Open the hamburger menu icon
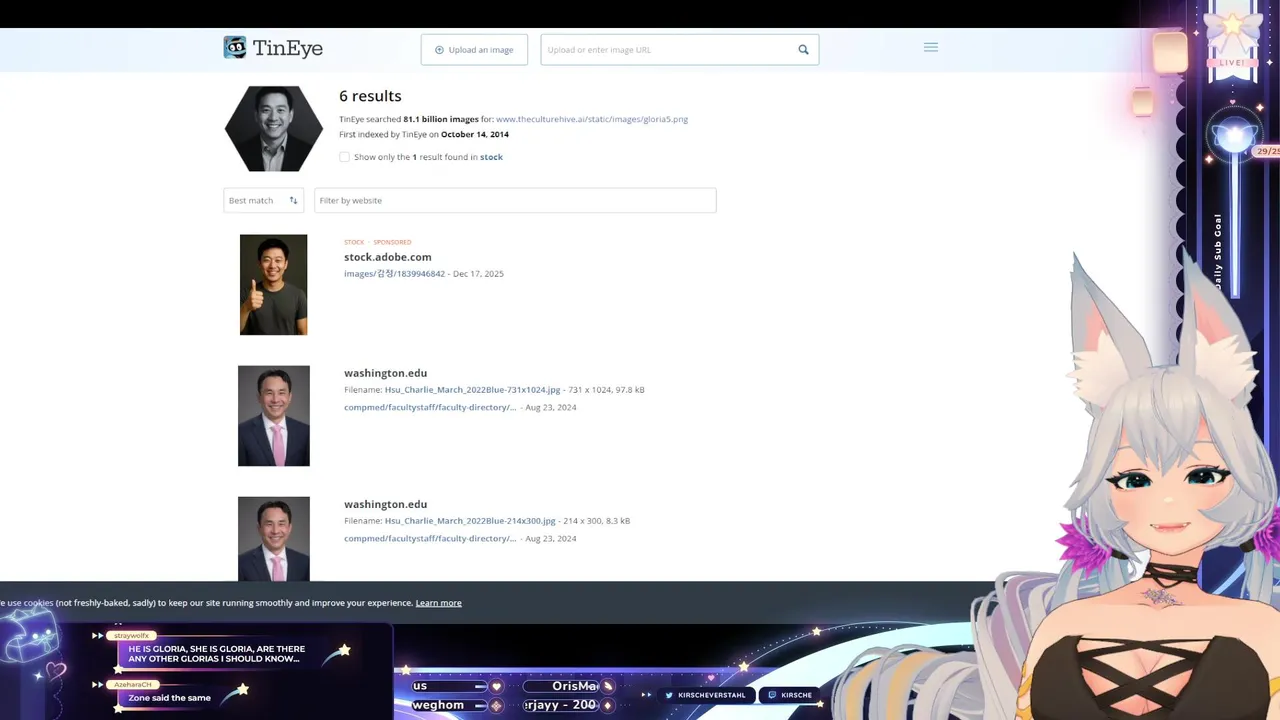The width and height of the screenshot is (1280, 720). click(931, 47)
